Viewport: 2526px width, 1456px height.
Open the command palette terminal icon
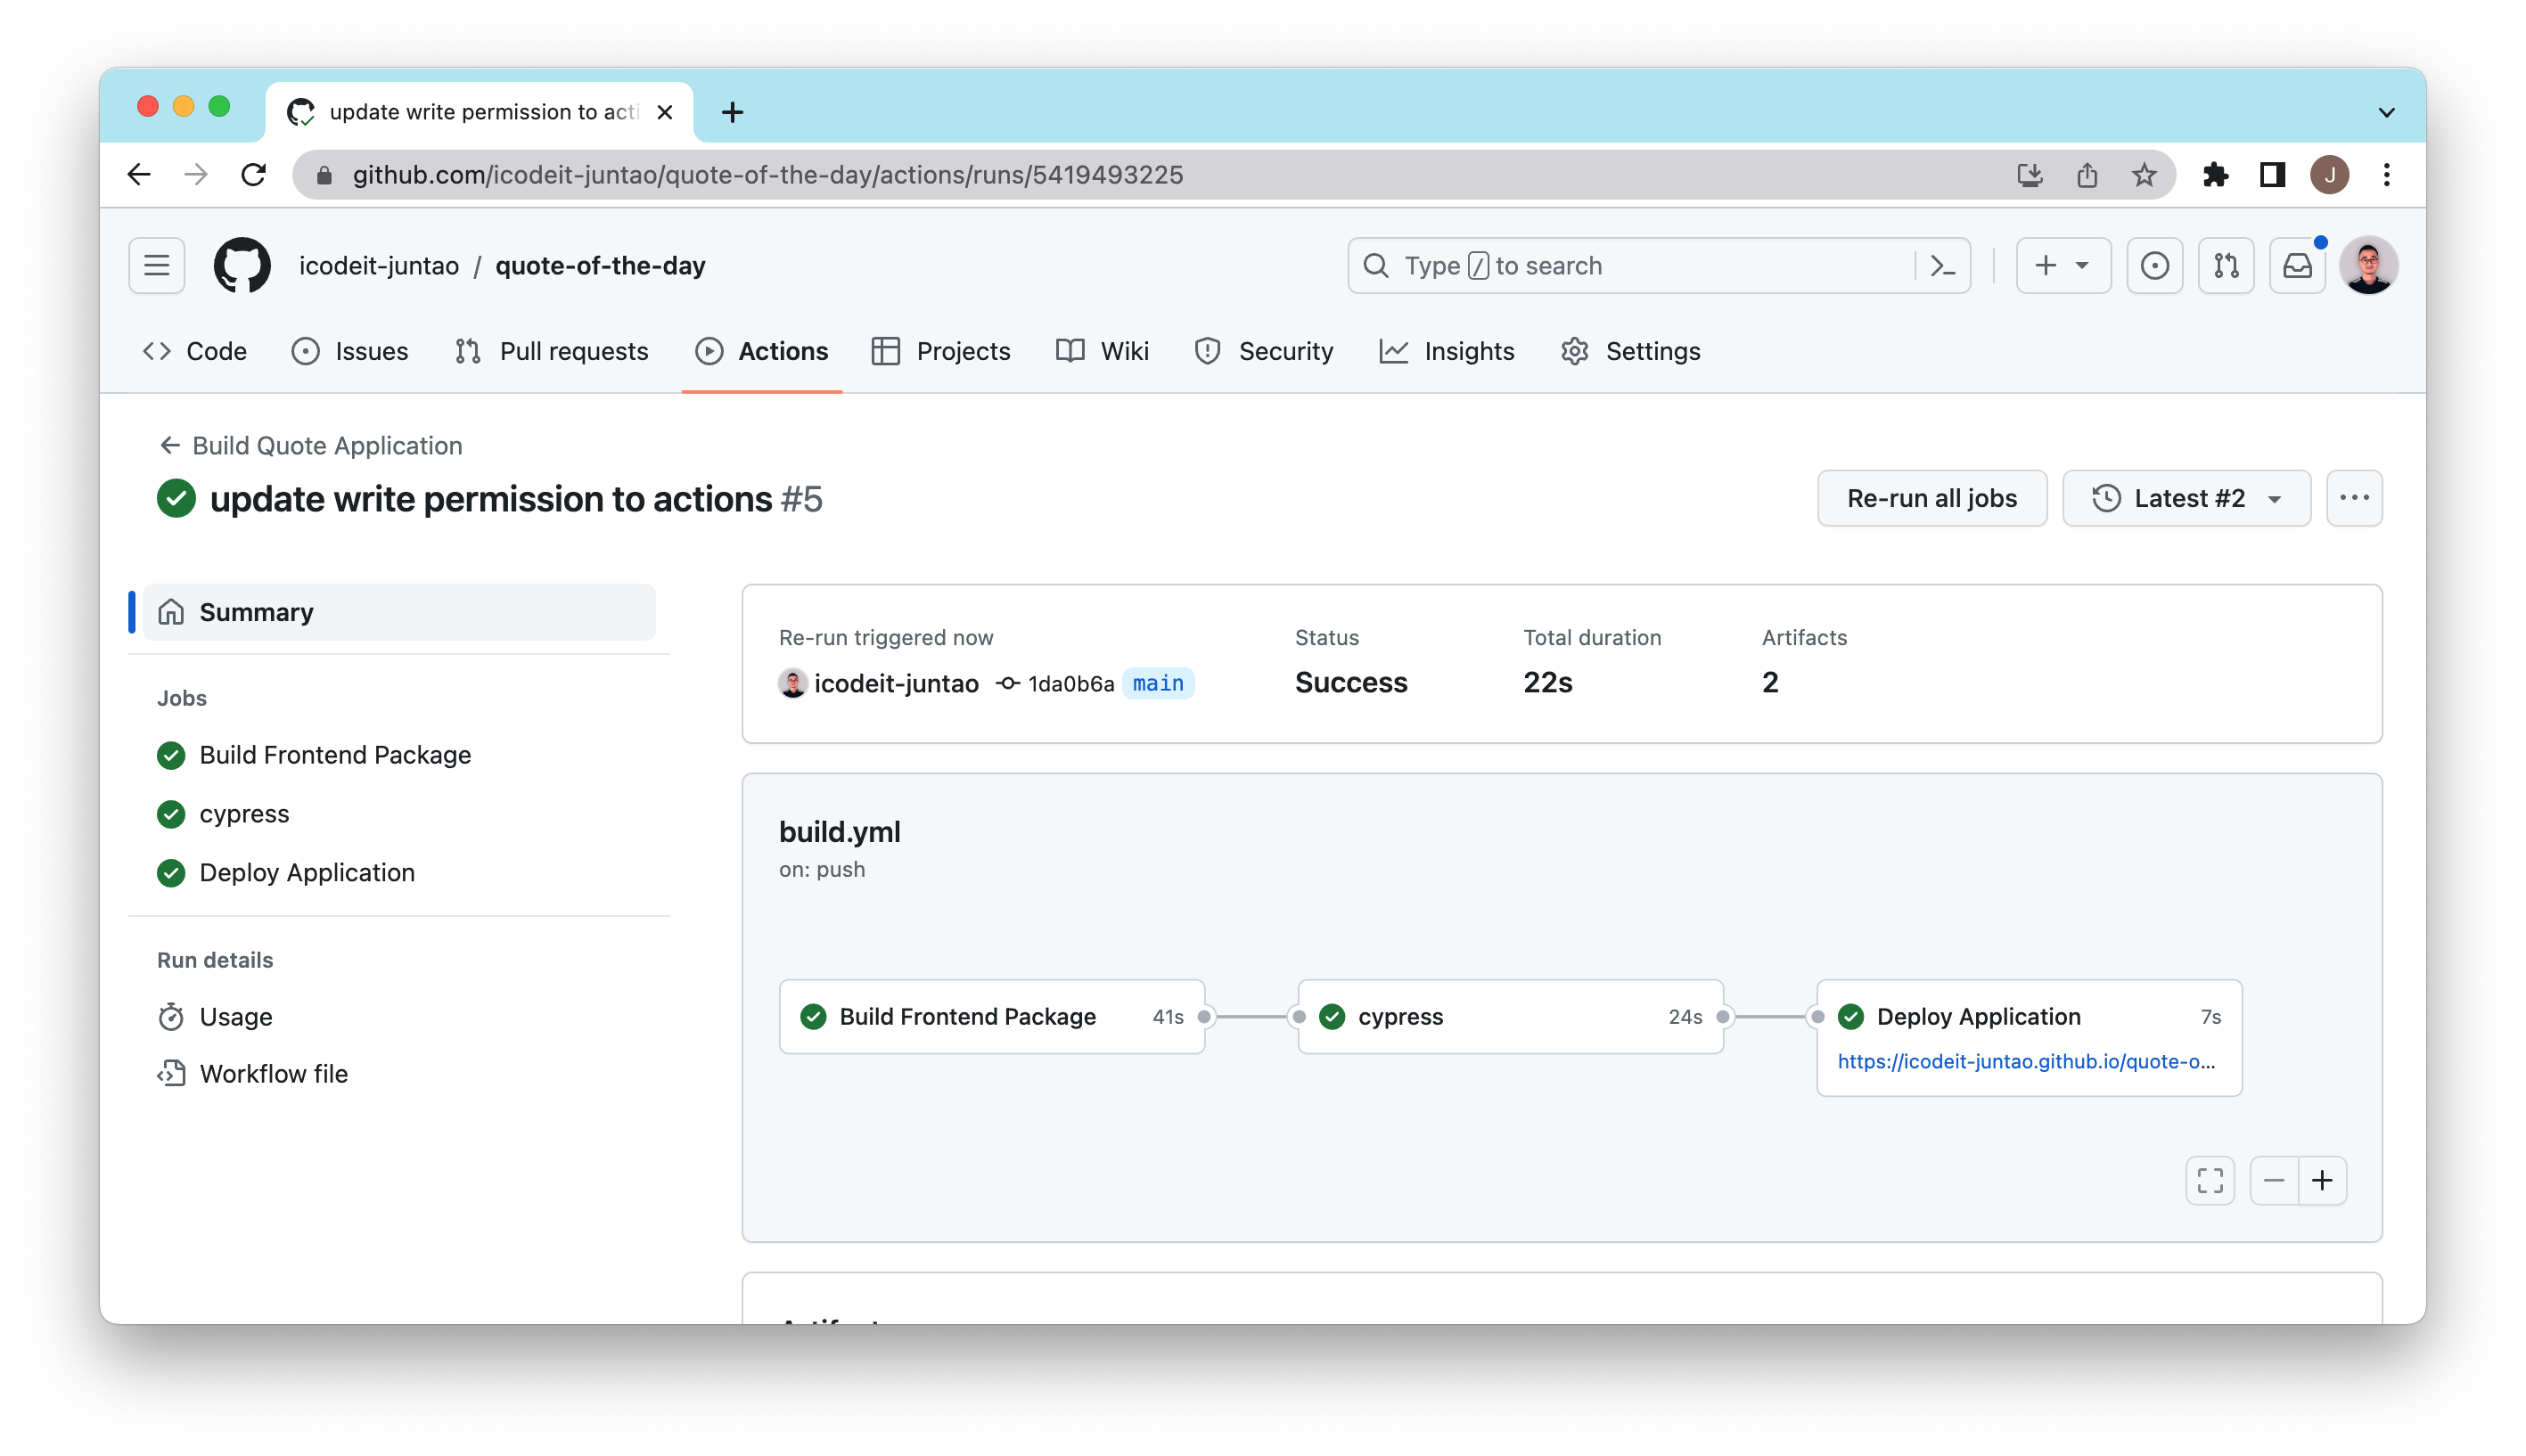[x=1942, y=266]
